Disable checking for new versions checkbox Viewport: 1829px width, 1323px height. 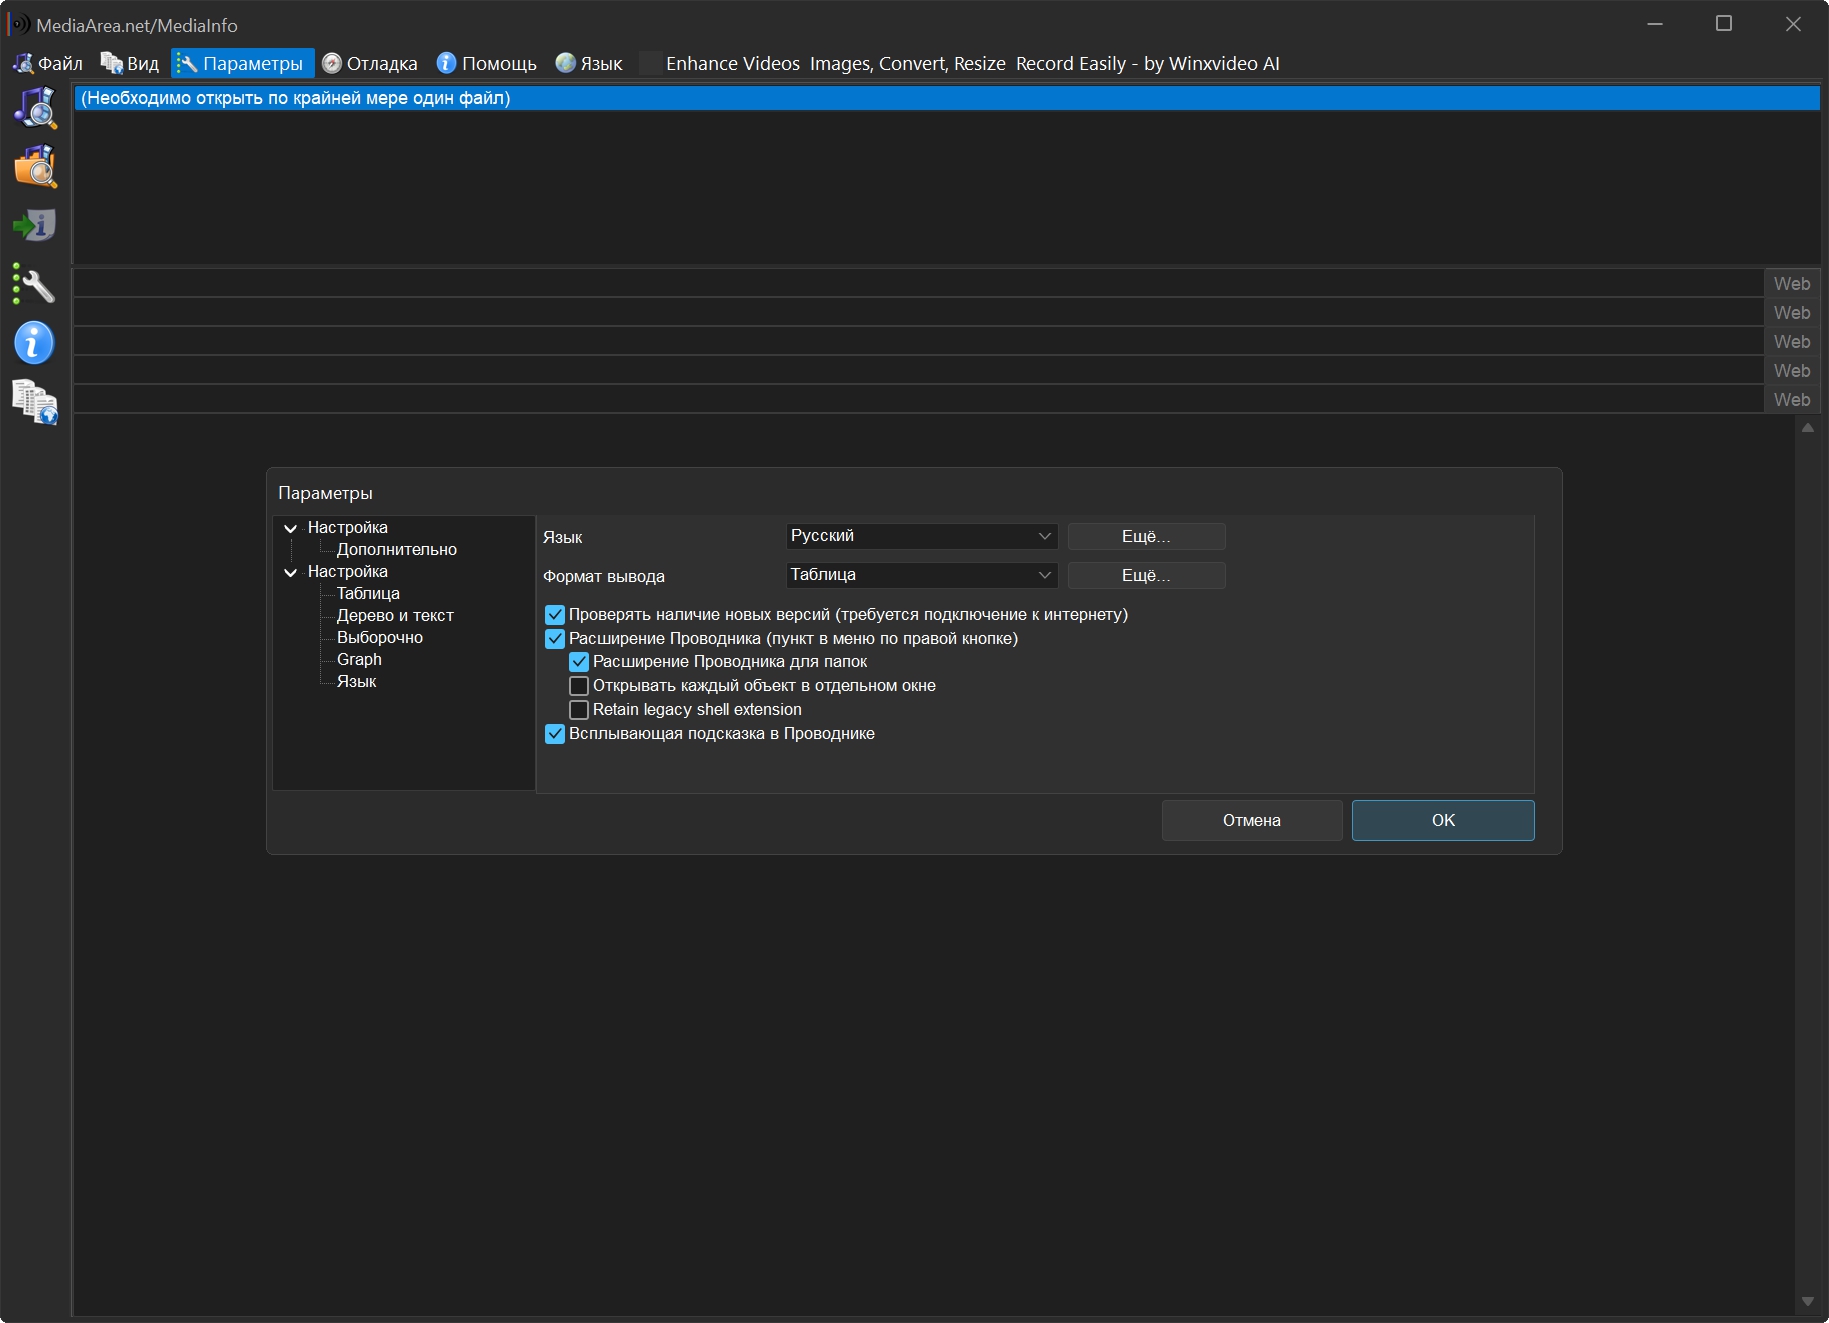[555, 615]
